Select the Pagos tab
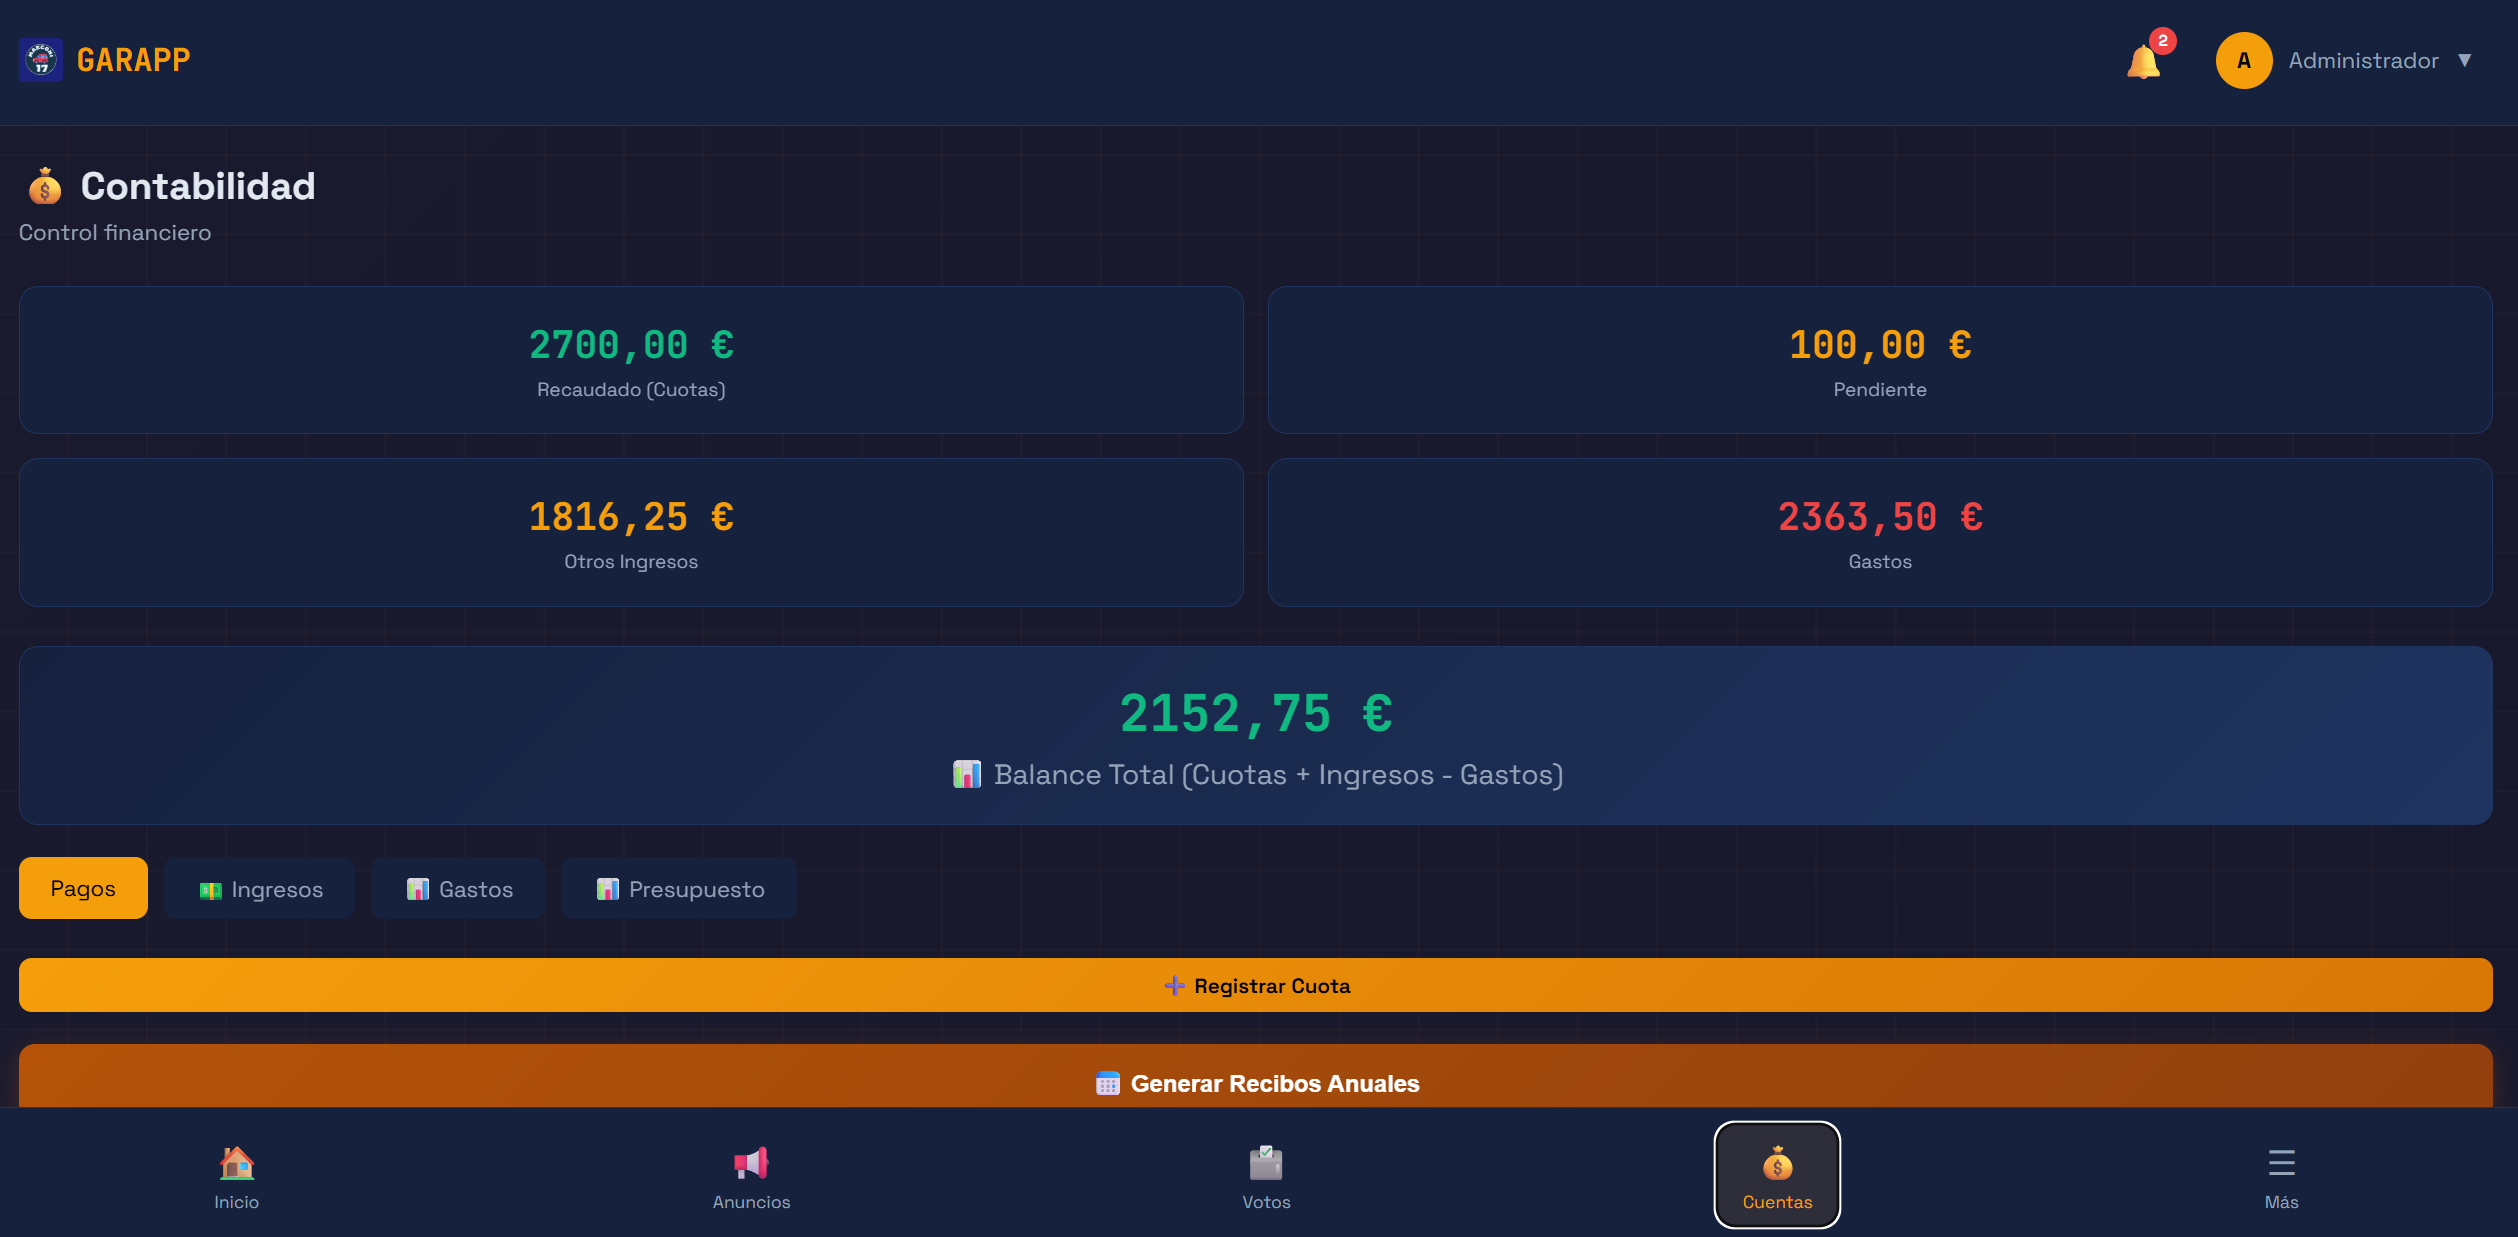The height and width of the screenshot is (1237, 2518). 83,888
